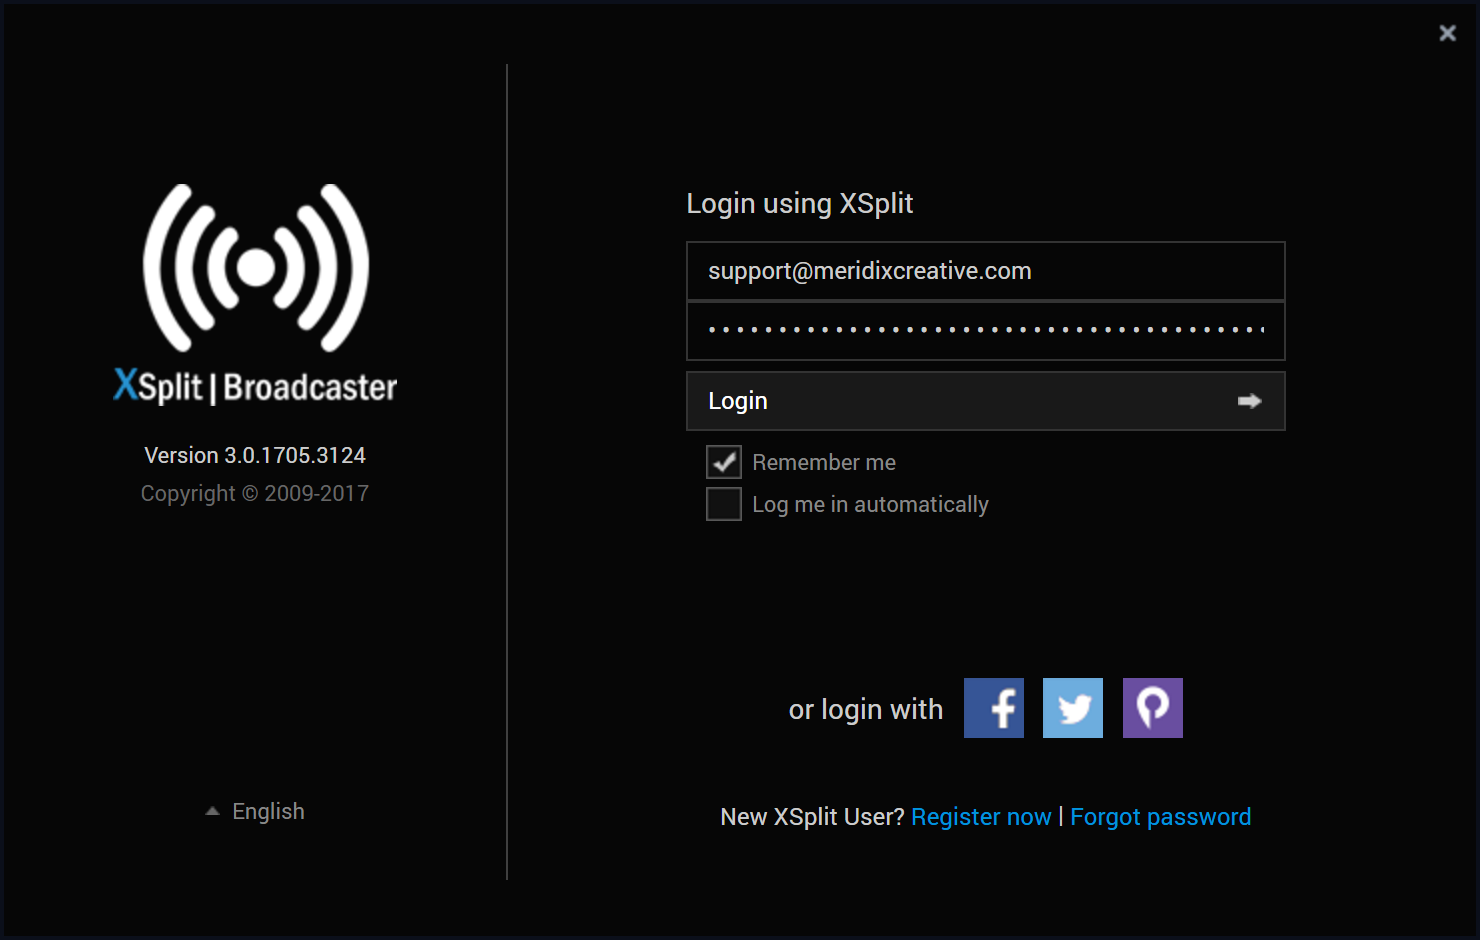Open the English language dropdown
1480x940 pixels.
point(268,811)
